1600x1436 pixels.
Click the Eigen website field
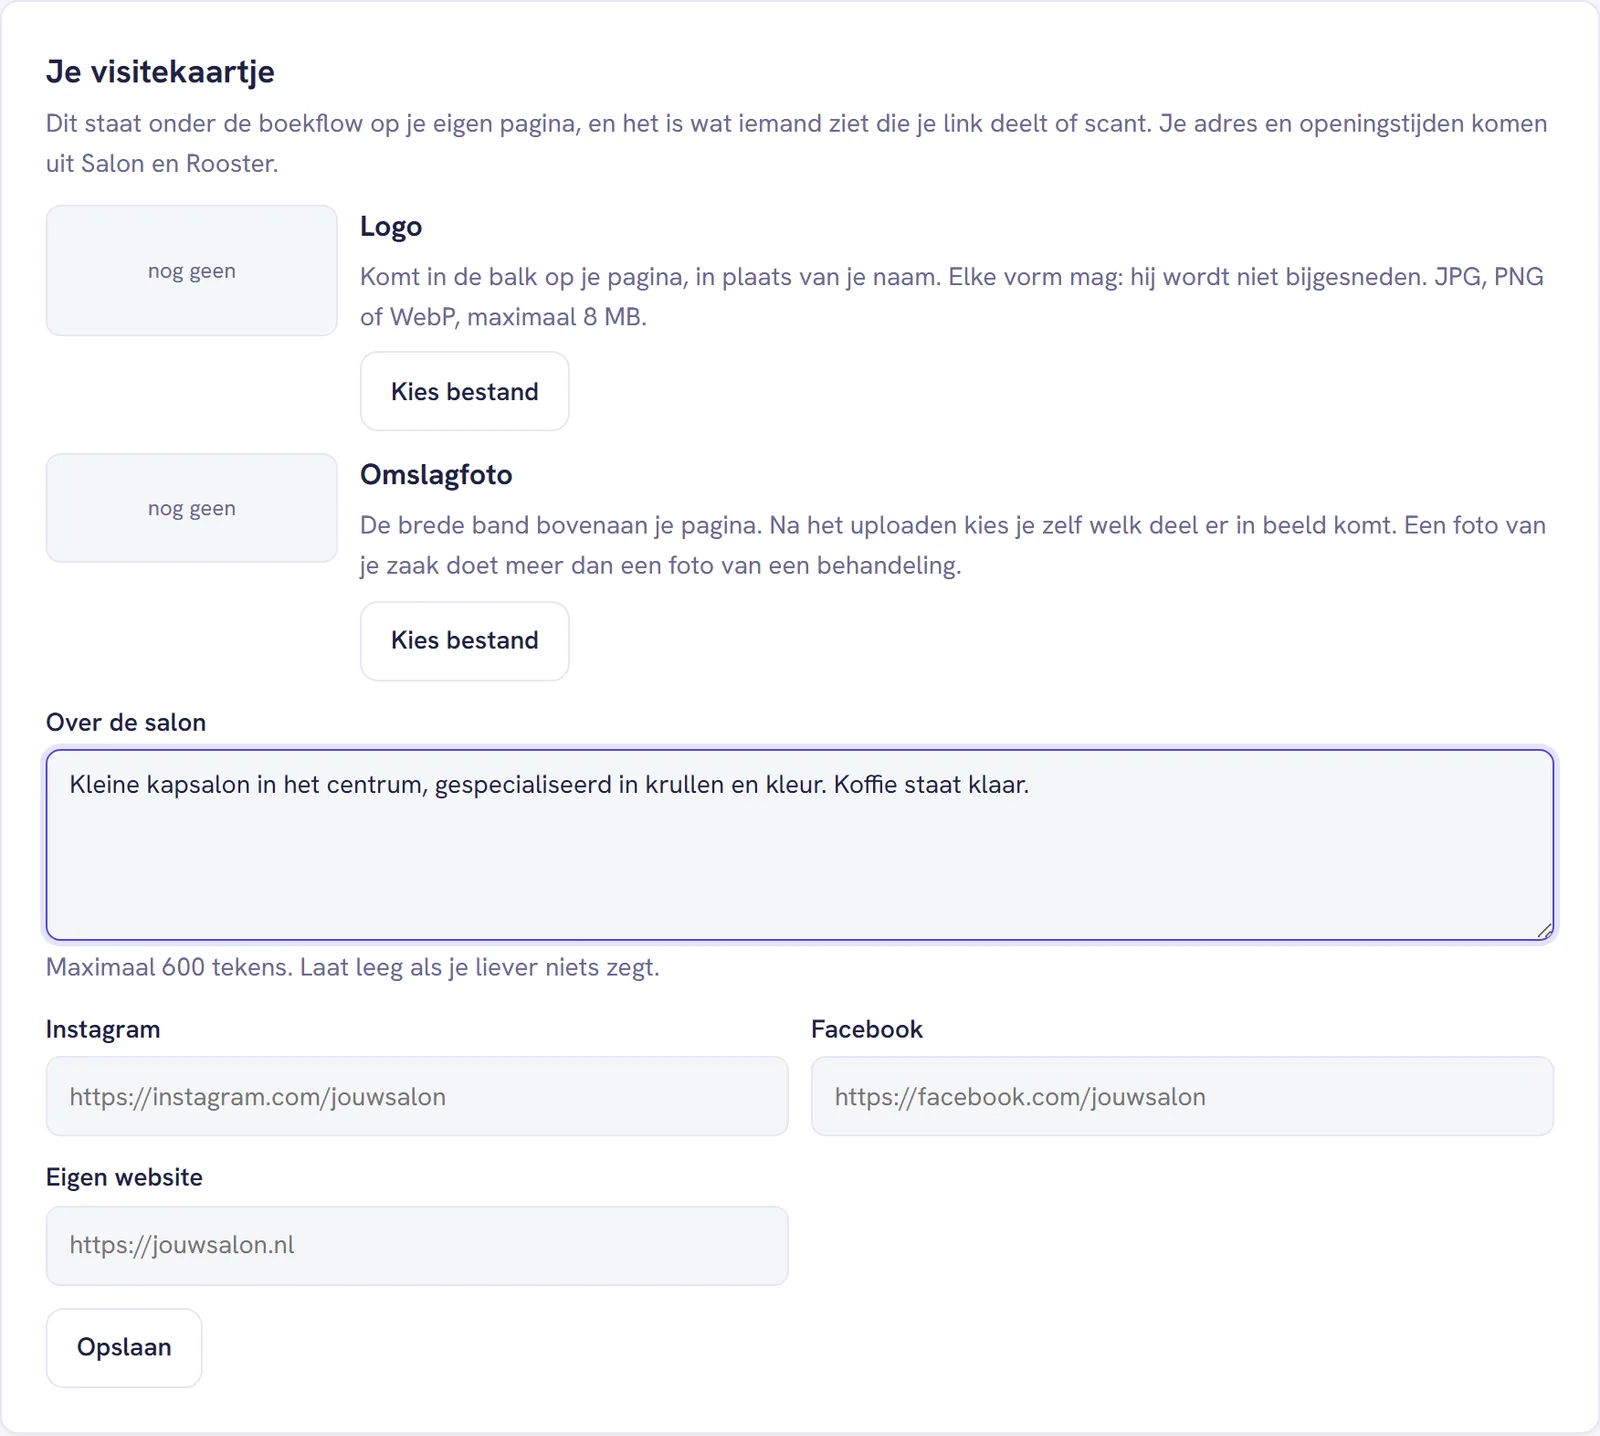[417, 1246]
